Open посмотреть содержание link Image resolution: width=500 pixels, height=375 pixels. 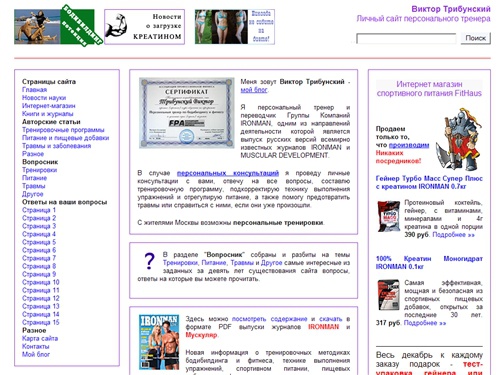270,319
